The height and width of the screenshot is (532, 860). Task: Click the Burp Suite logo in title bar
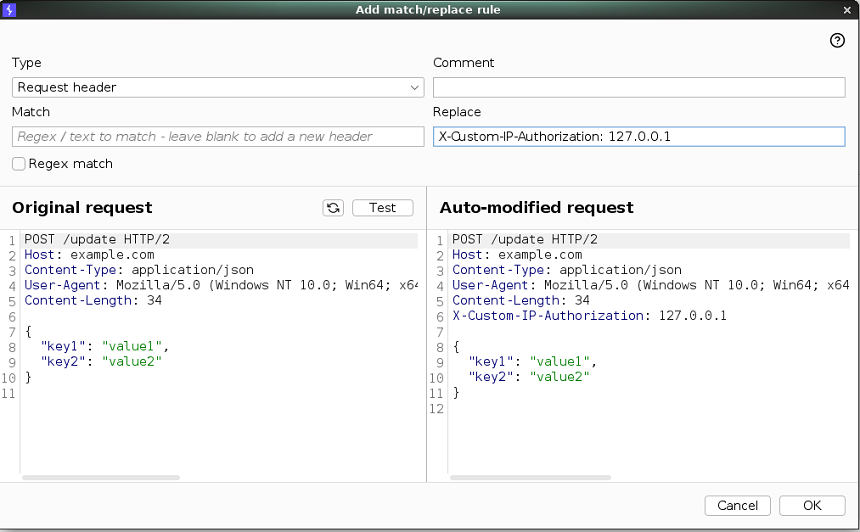[10, 9]
